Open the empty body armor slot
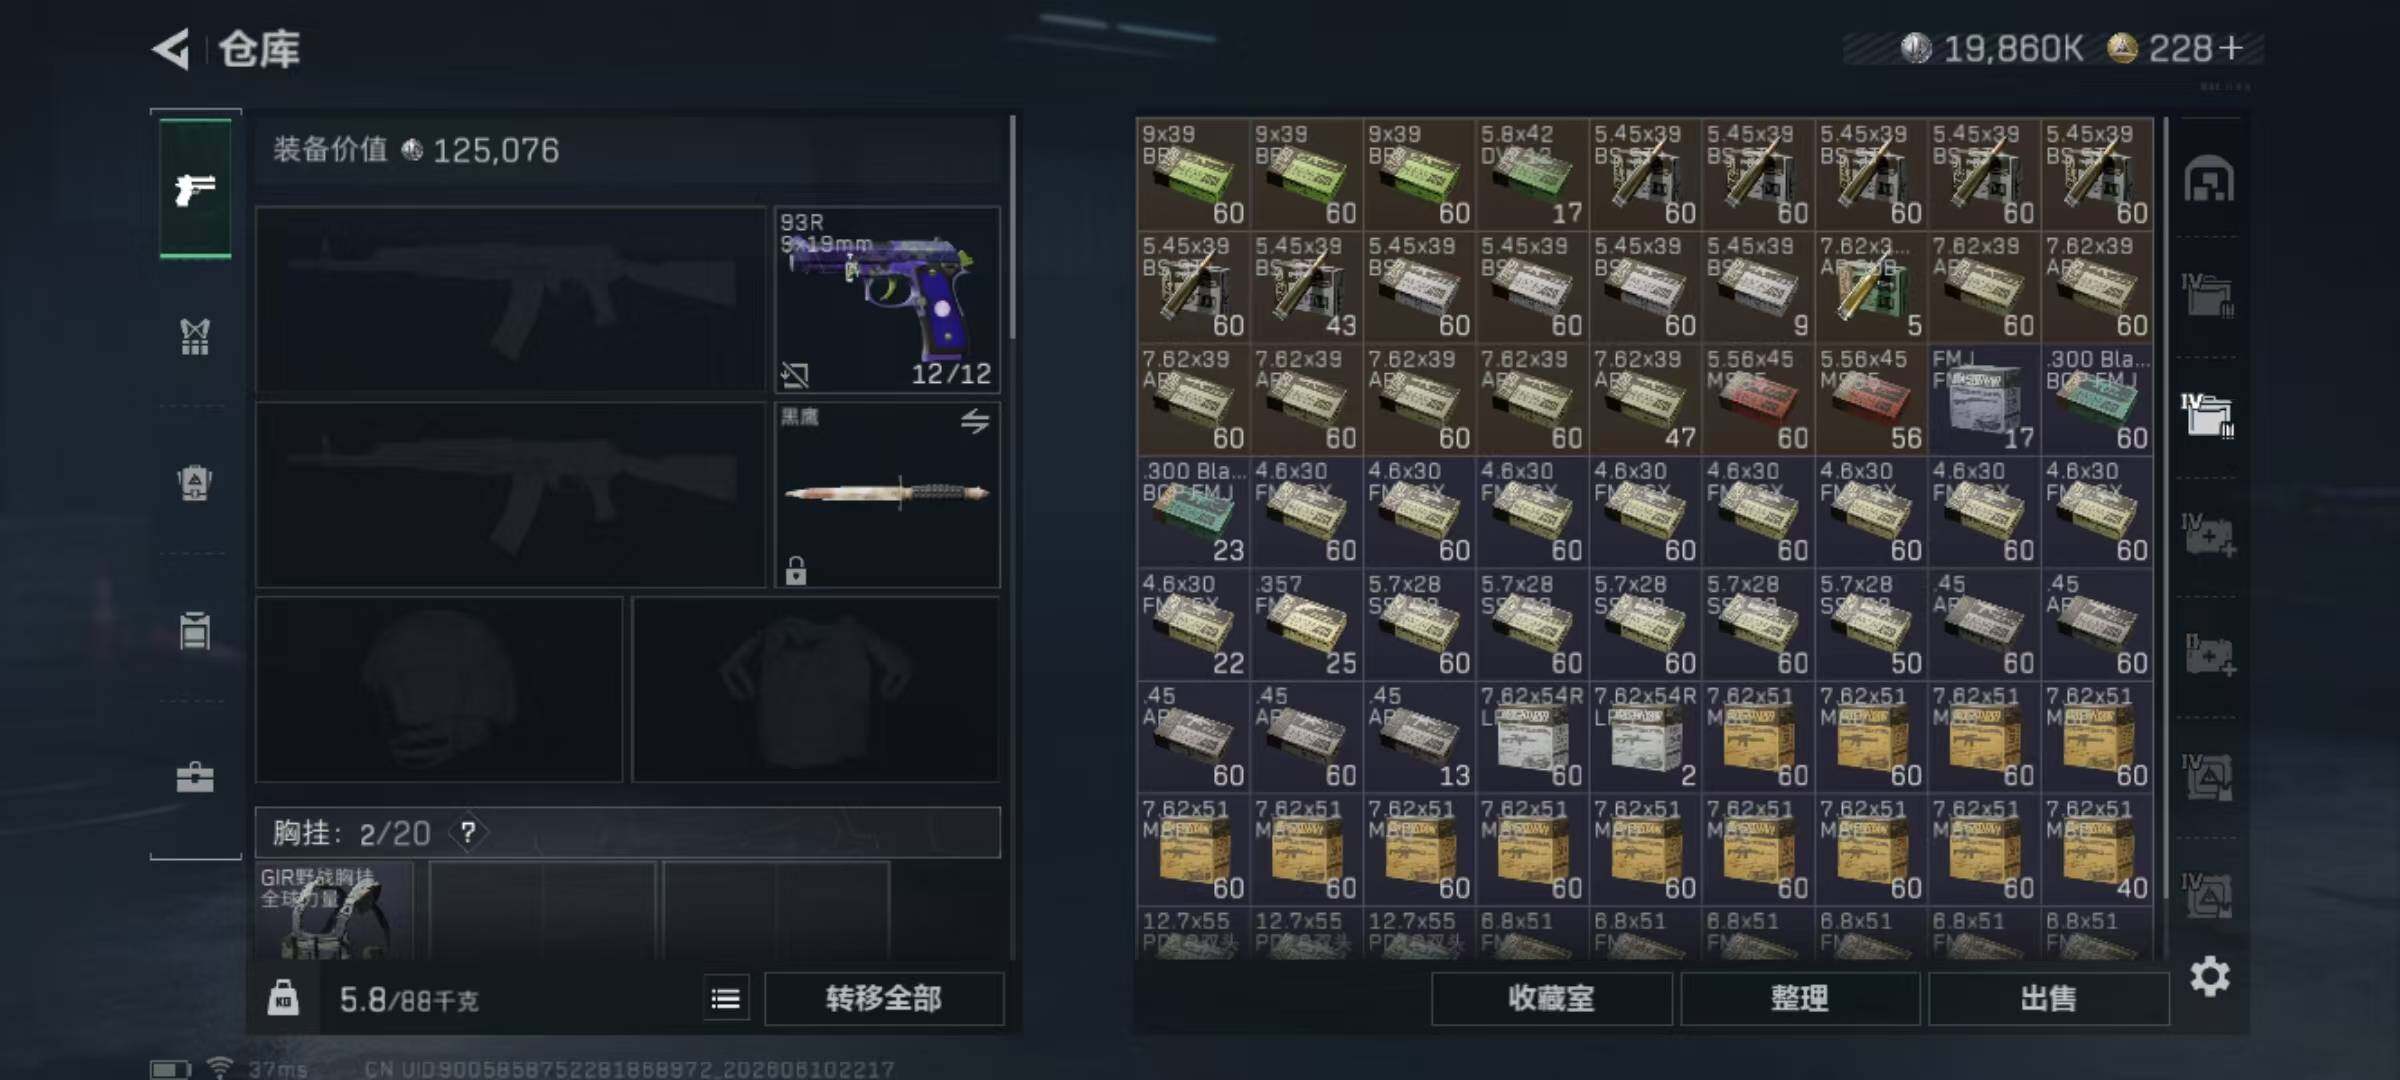Screen dimensions: 2400x1080 [816, 689]
